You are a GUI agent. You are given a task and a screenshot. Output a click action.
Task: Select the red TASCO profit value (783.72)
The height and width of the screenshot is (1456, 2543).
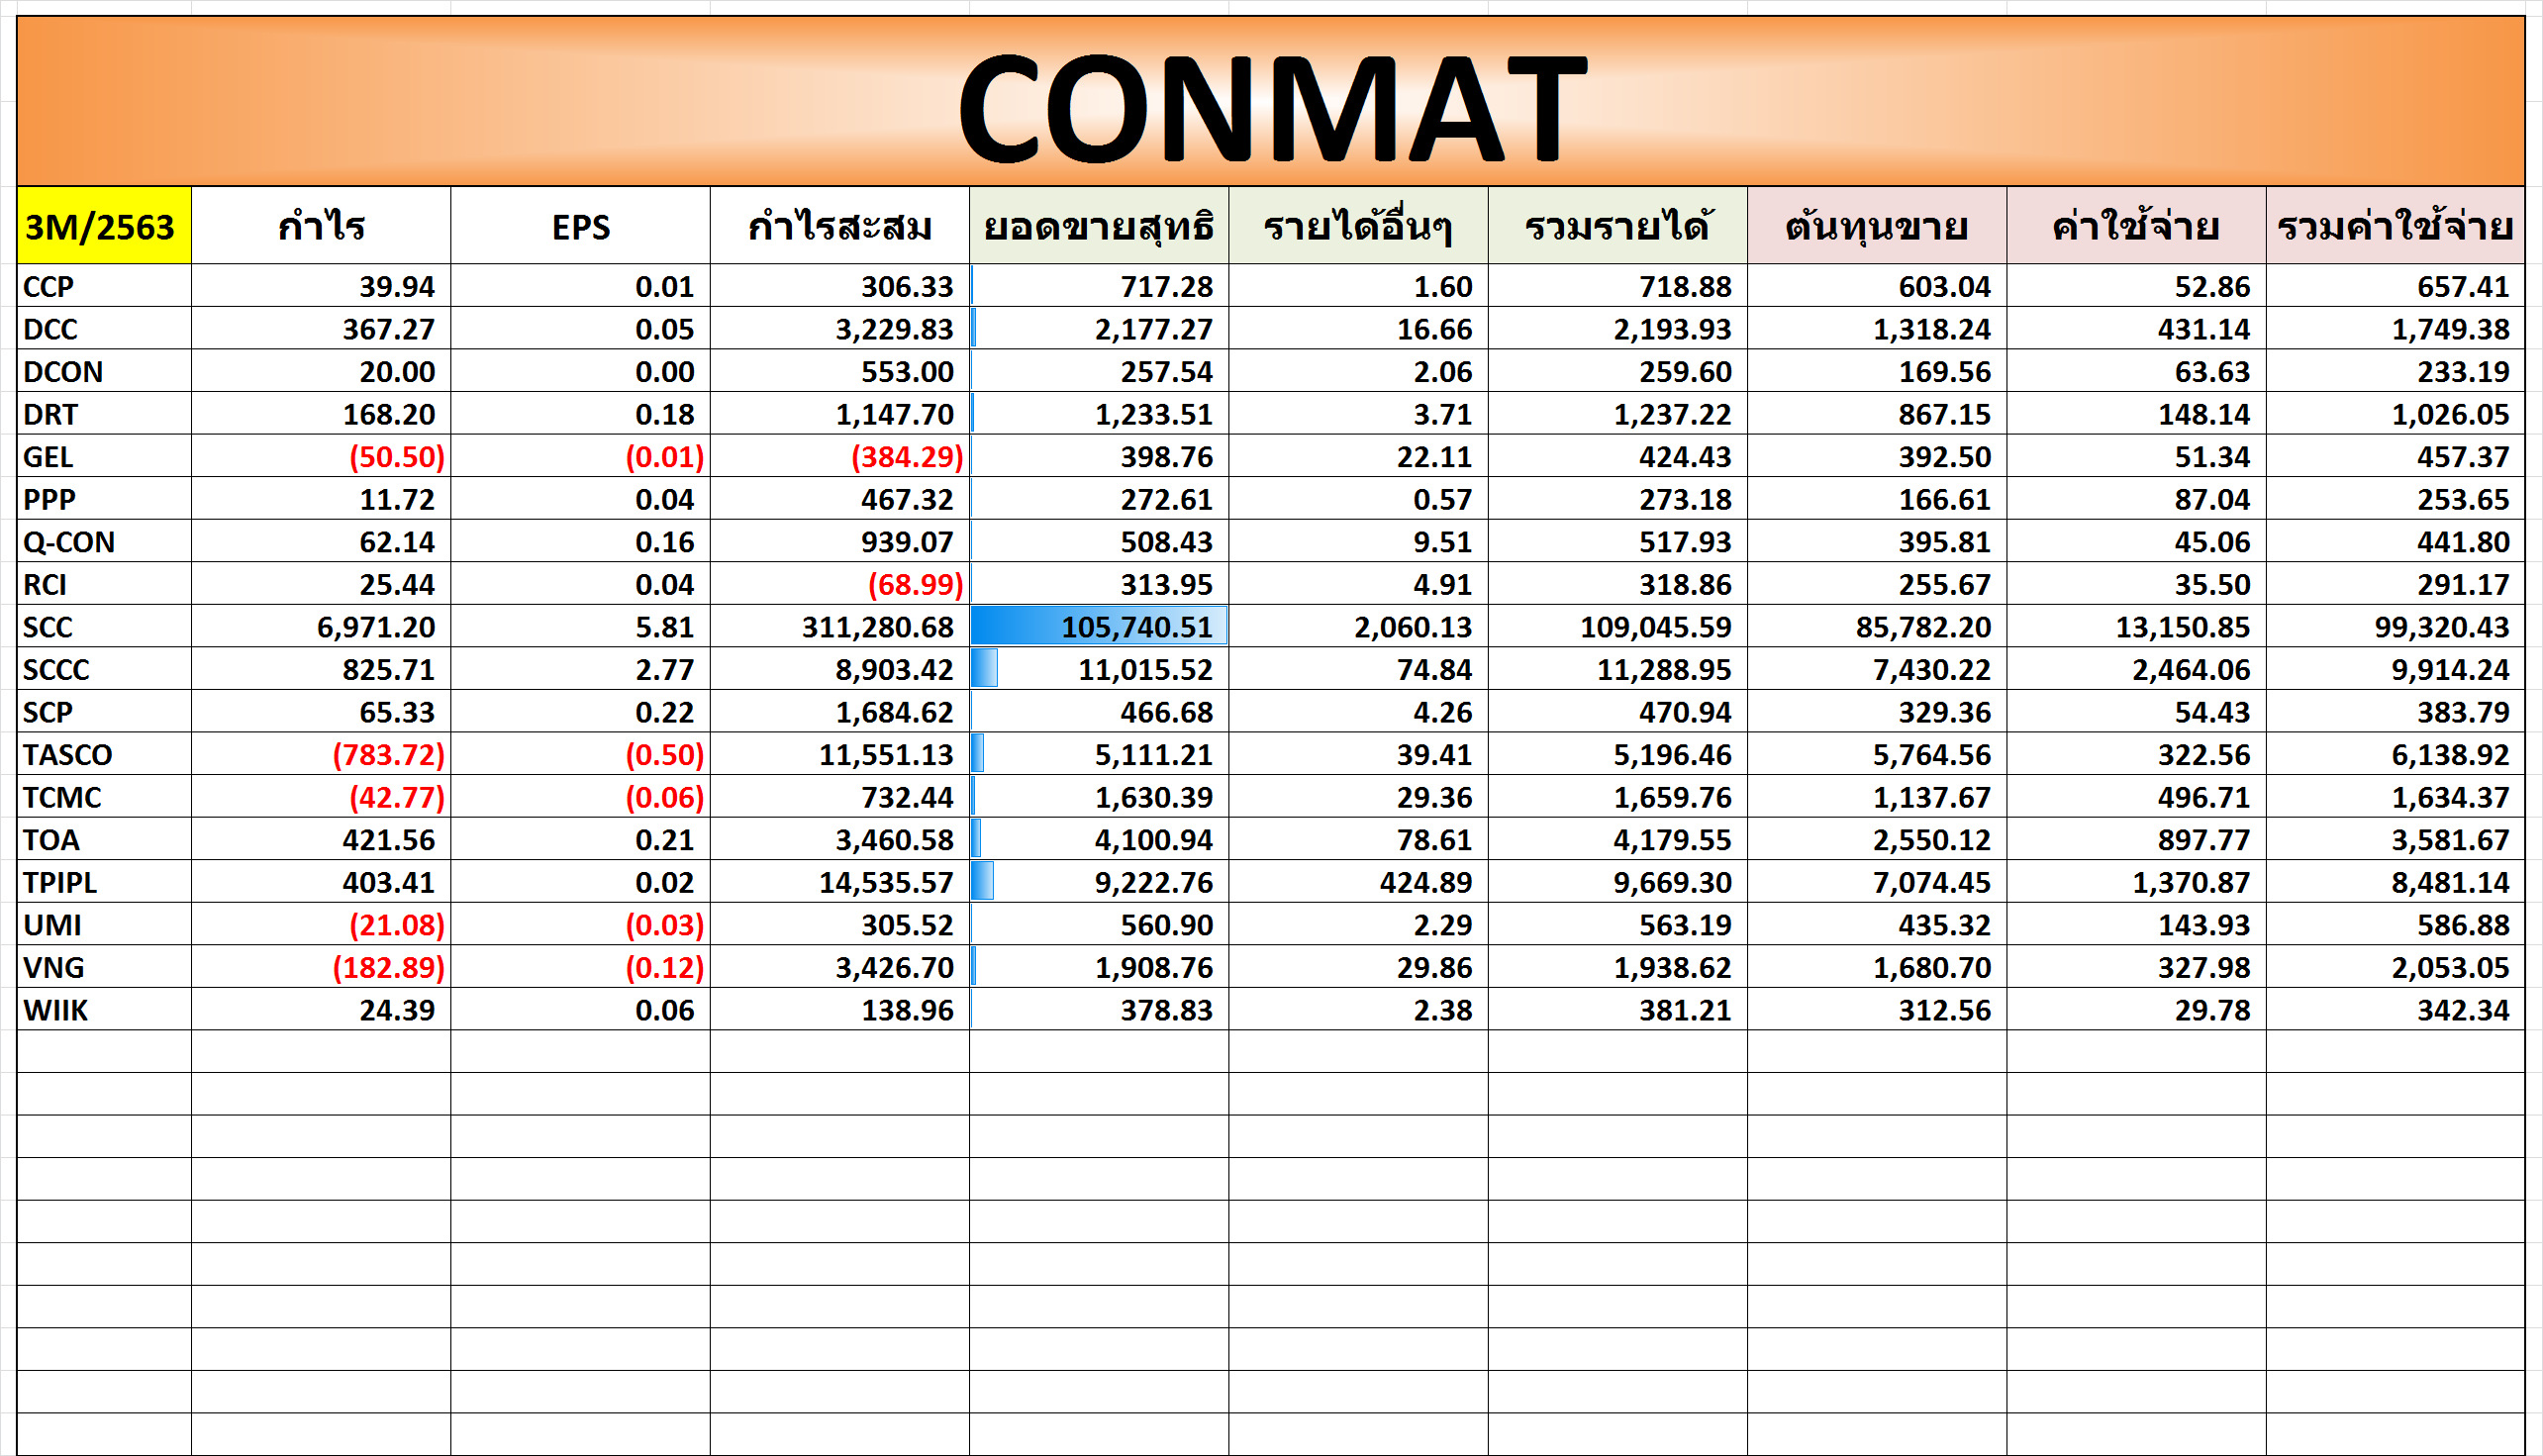tap(388, 755)
